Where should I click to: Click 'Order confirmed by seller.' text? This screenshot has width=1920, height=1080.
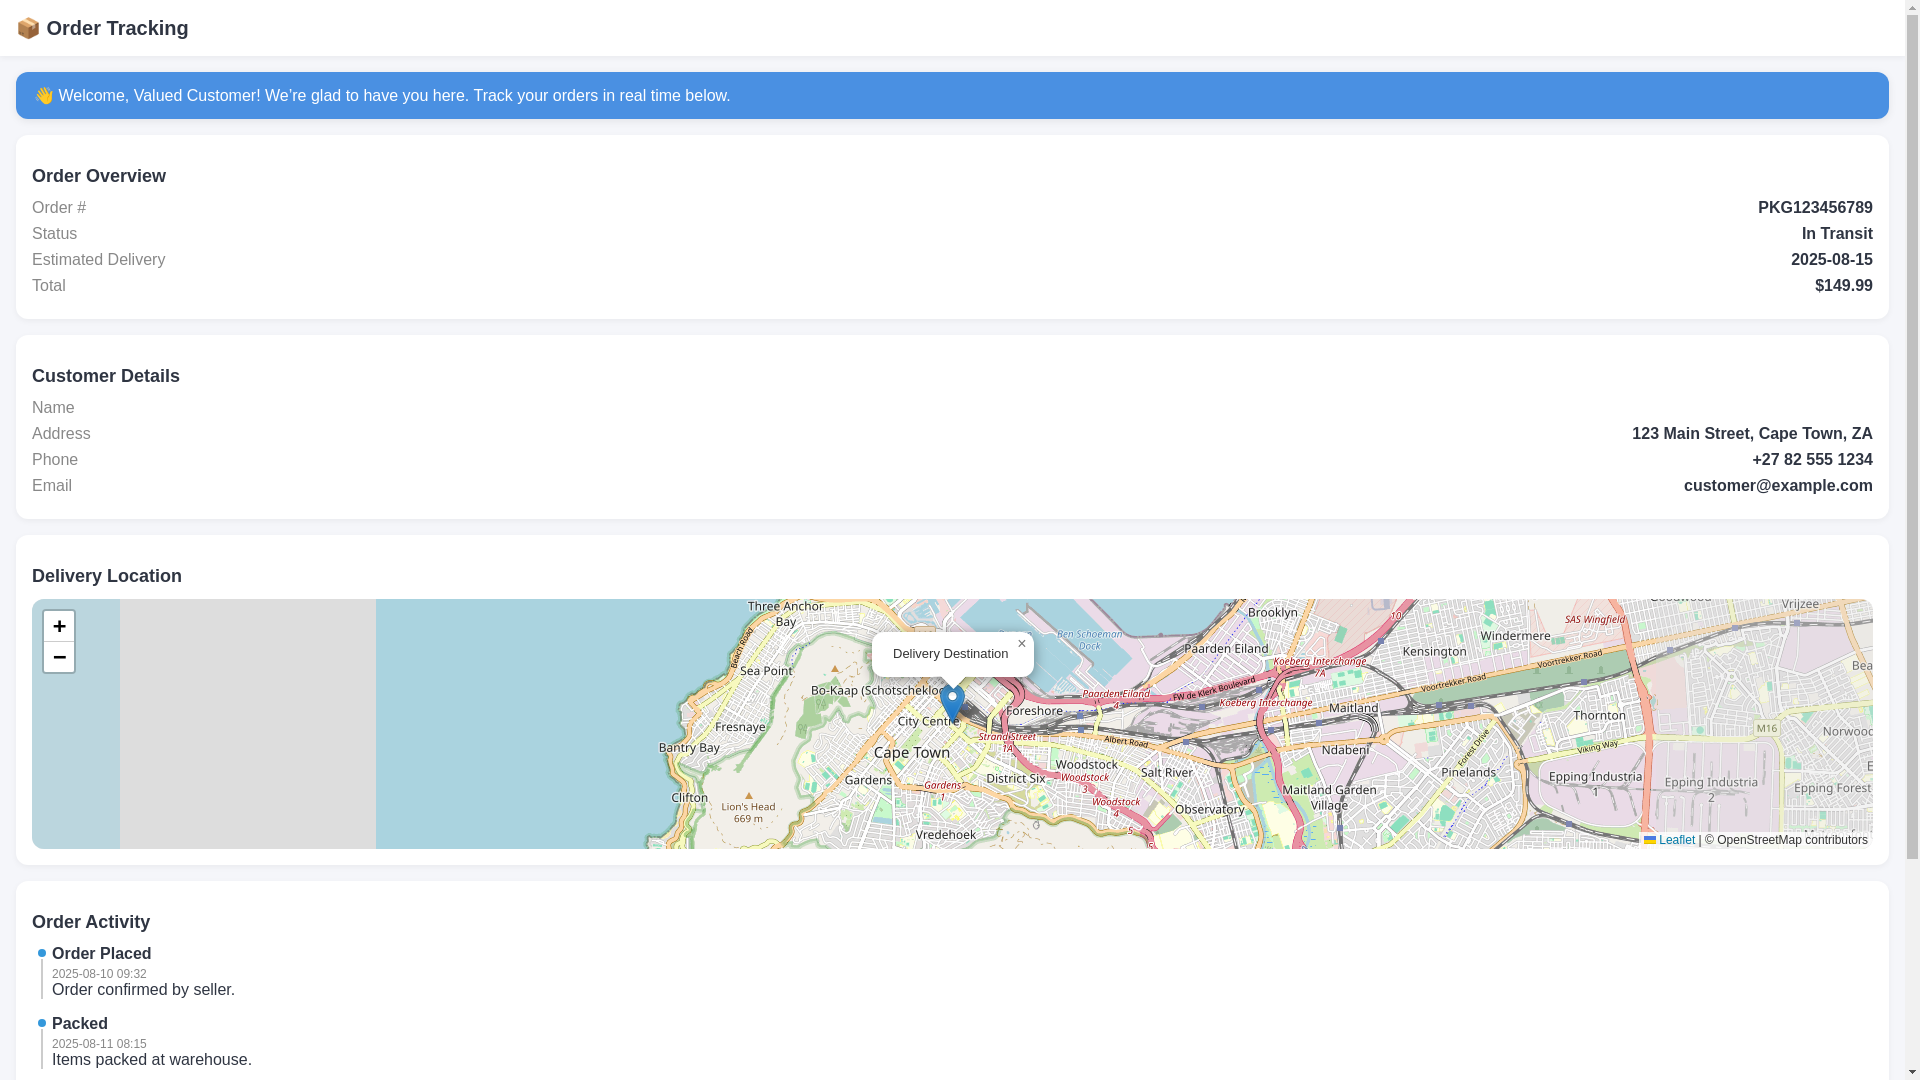click(x=143, y=990)
